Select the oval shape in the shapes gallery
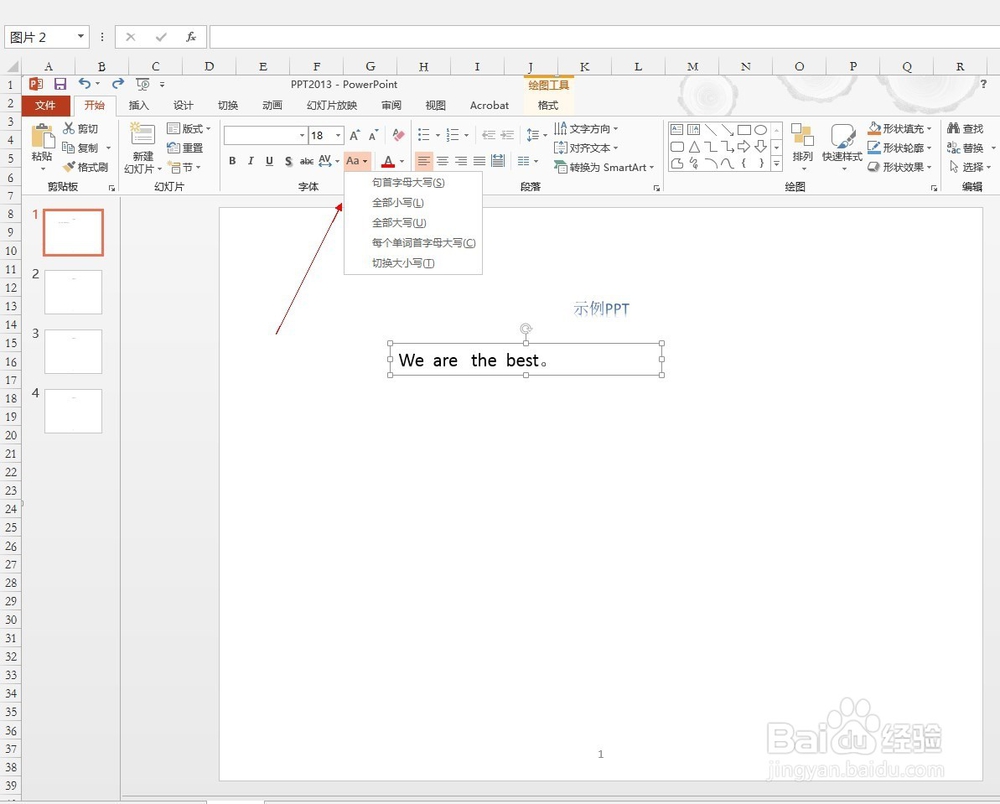The image size is (1000, 804). [760, 129]
